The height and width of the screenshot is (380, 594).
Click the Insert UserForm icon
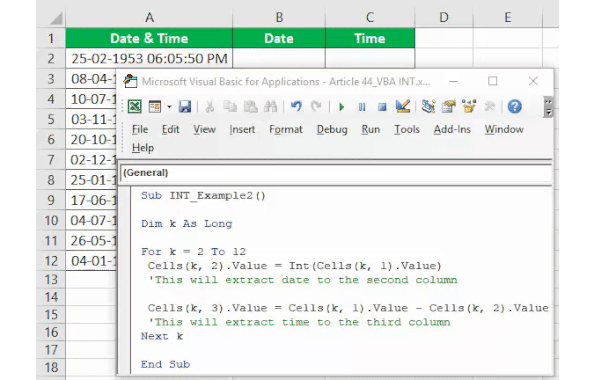(155, 107)
